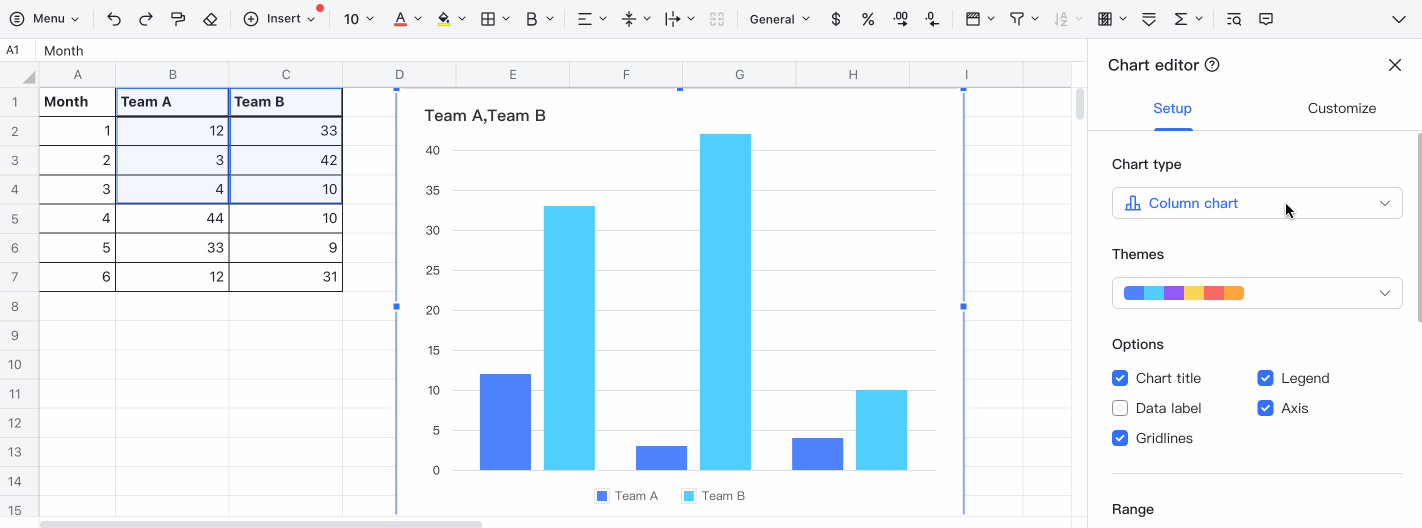Uncheck the Axis option
The width and height of the screenshot is (1422, 528).
1265,408
